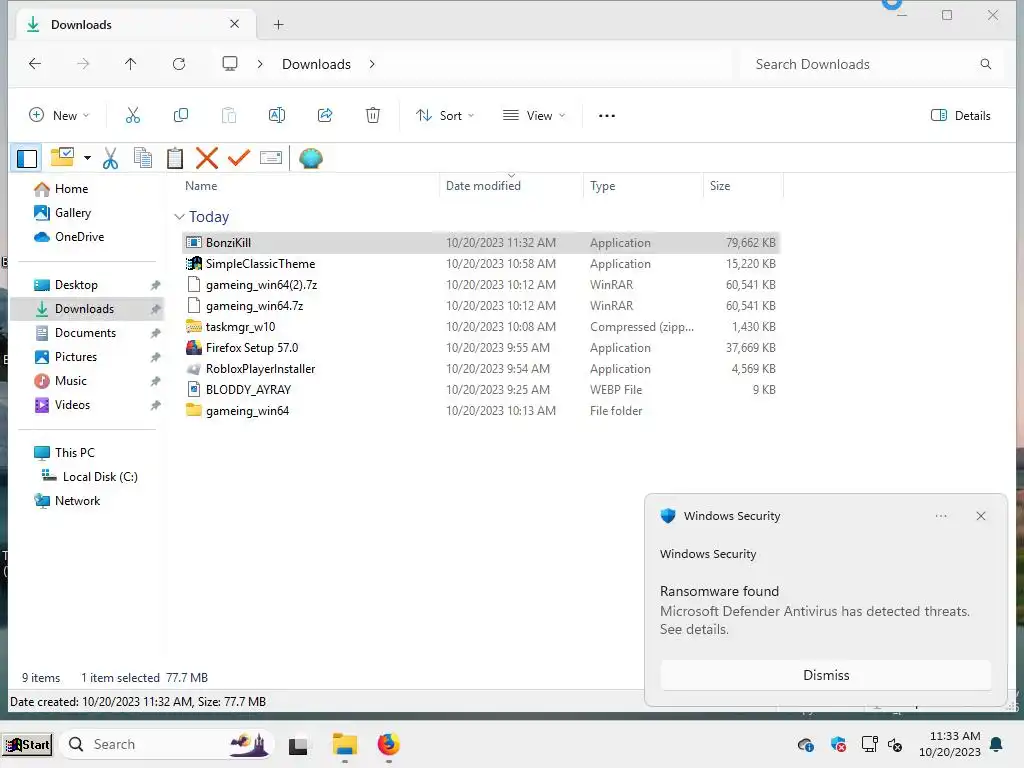1024x768 pixels.
Task: Select taskmgr_w10 zipped folder
Action: [x=481, y=327]
